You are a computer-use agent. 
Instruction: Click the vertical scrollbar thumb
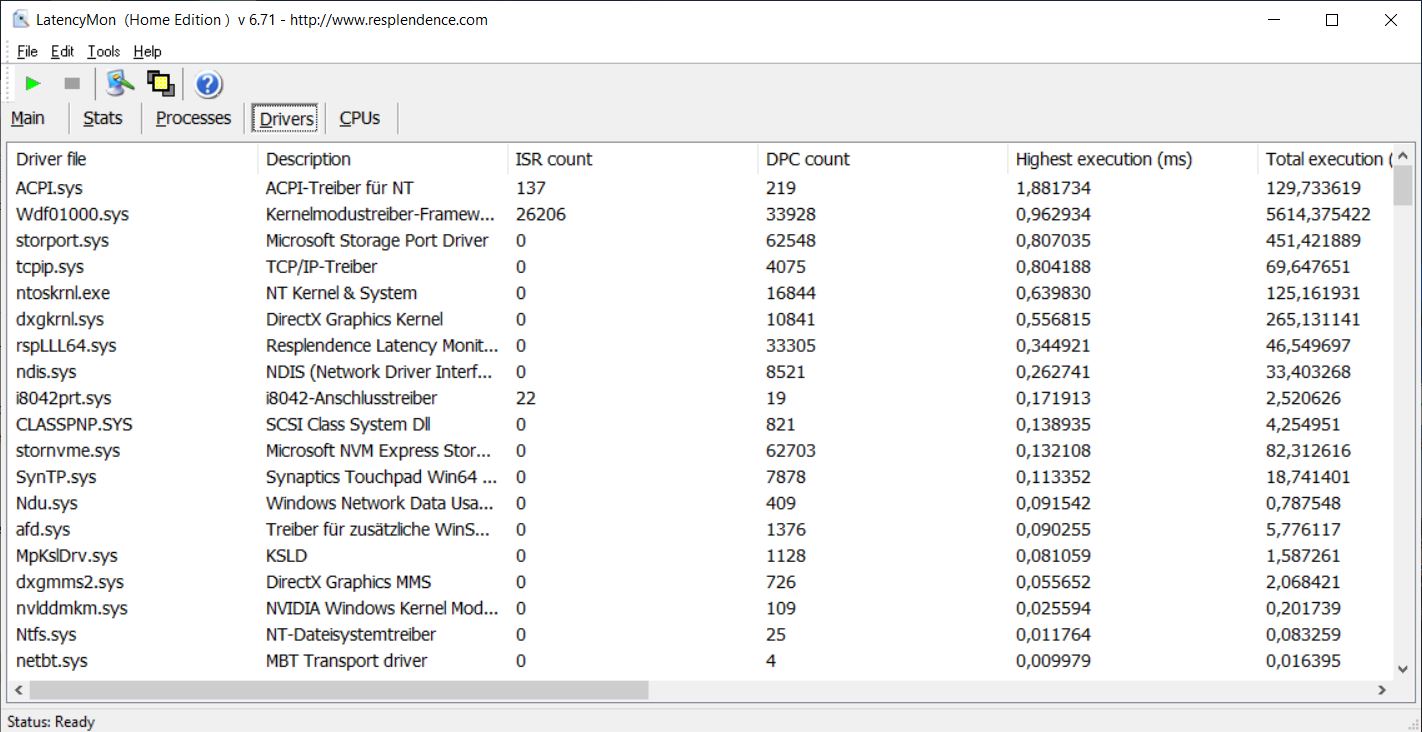coord(1403,185)
